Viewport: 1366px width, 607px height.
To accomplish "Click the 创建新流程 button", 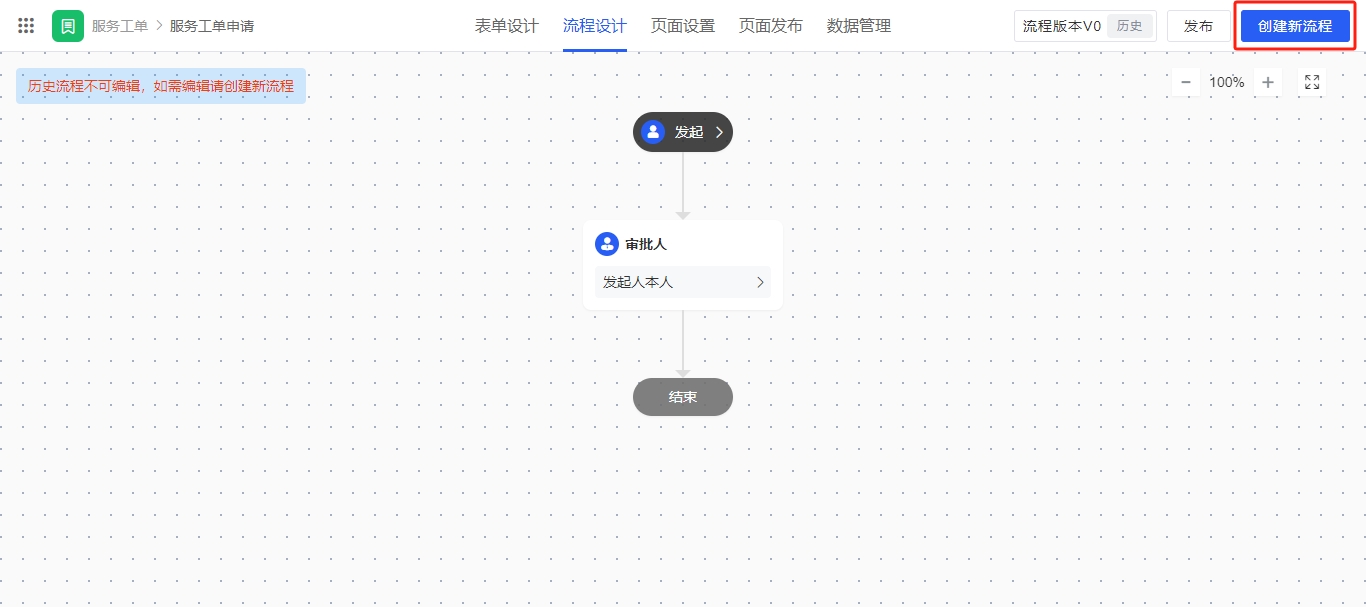I will (1295, 26).
